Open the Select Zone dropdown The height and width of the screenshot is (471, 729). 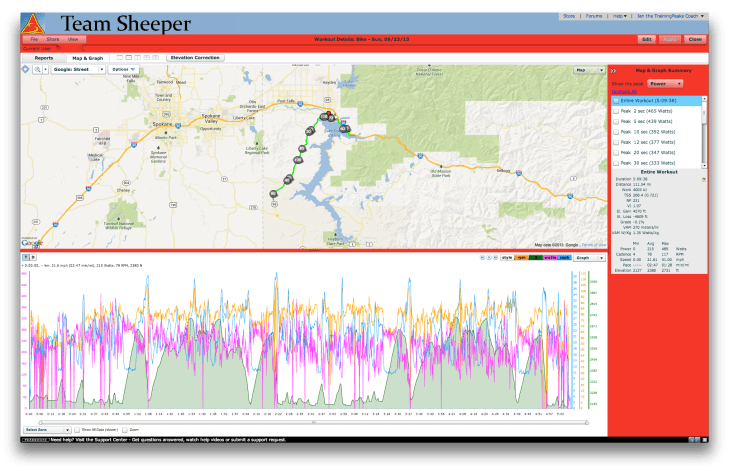[46, 429]
